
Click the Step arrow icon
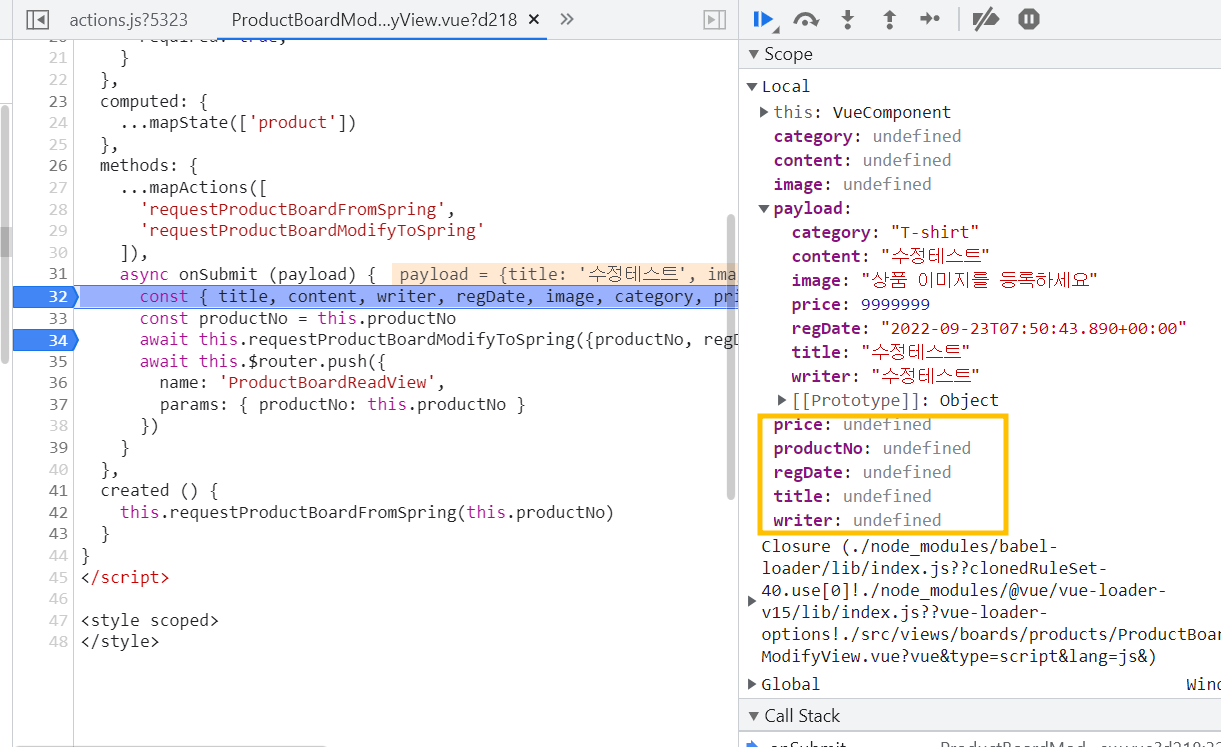930,19
